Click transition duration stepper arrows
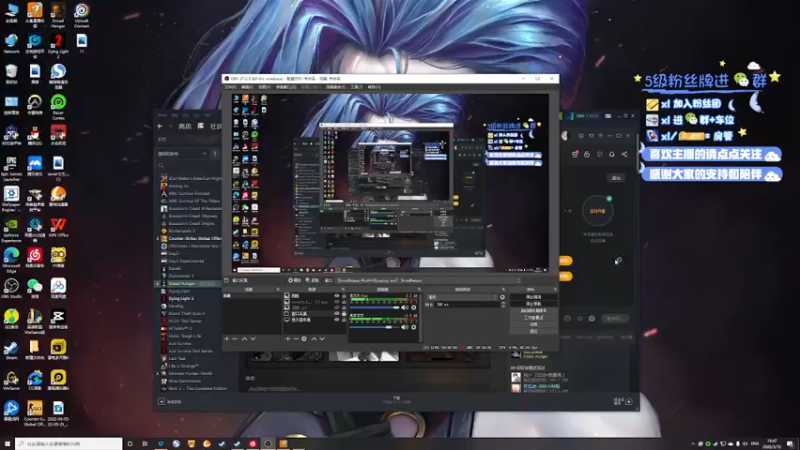 [503, 304]
